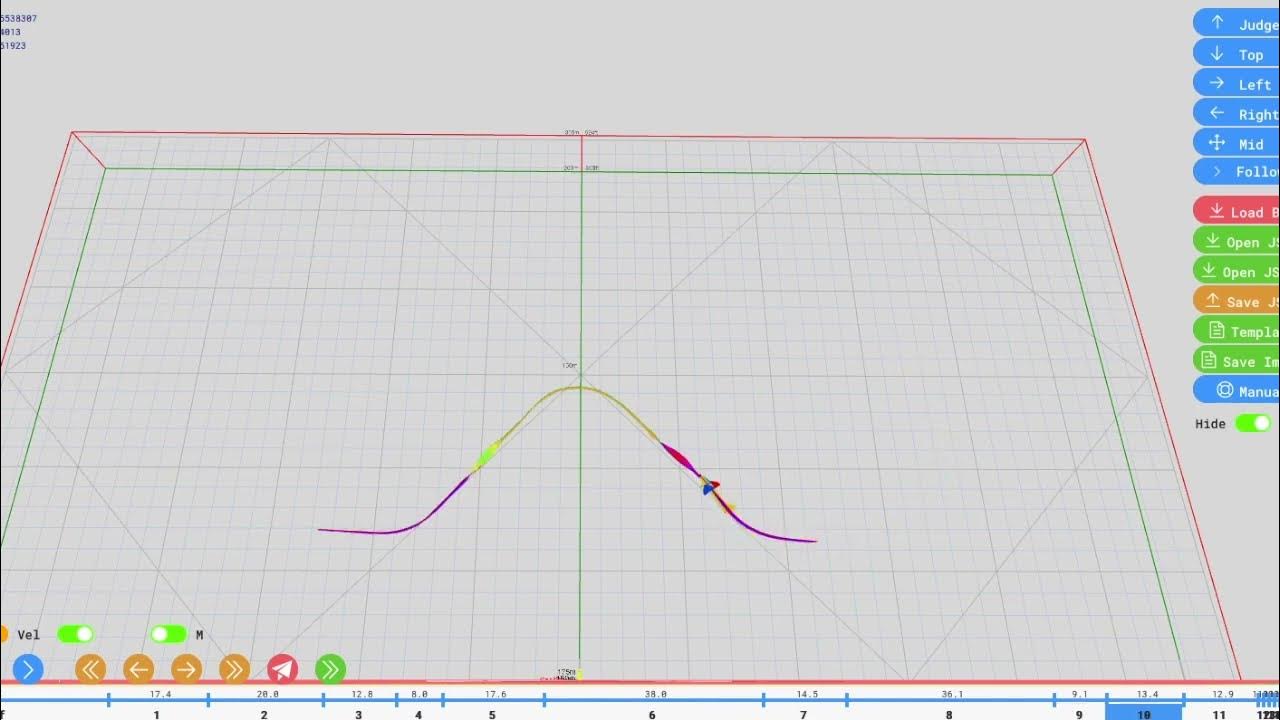Click the red paper plane icon
Image resolution: width=1280 pixels, height=720 pixels.
pyautogui.click(x=283, y=669)
